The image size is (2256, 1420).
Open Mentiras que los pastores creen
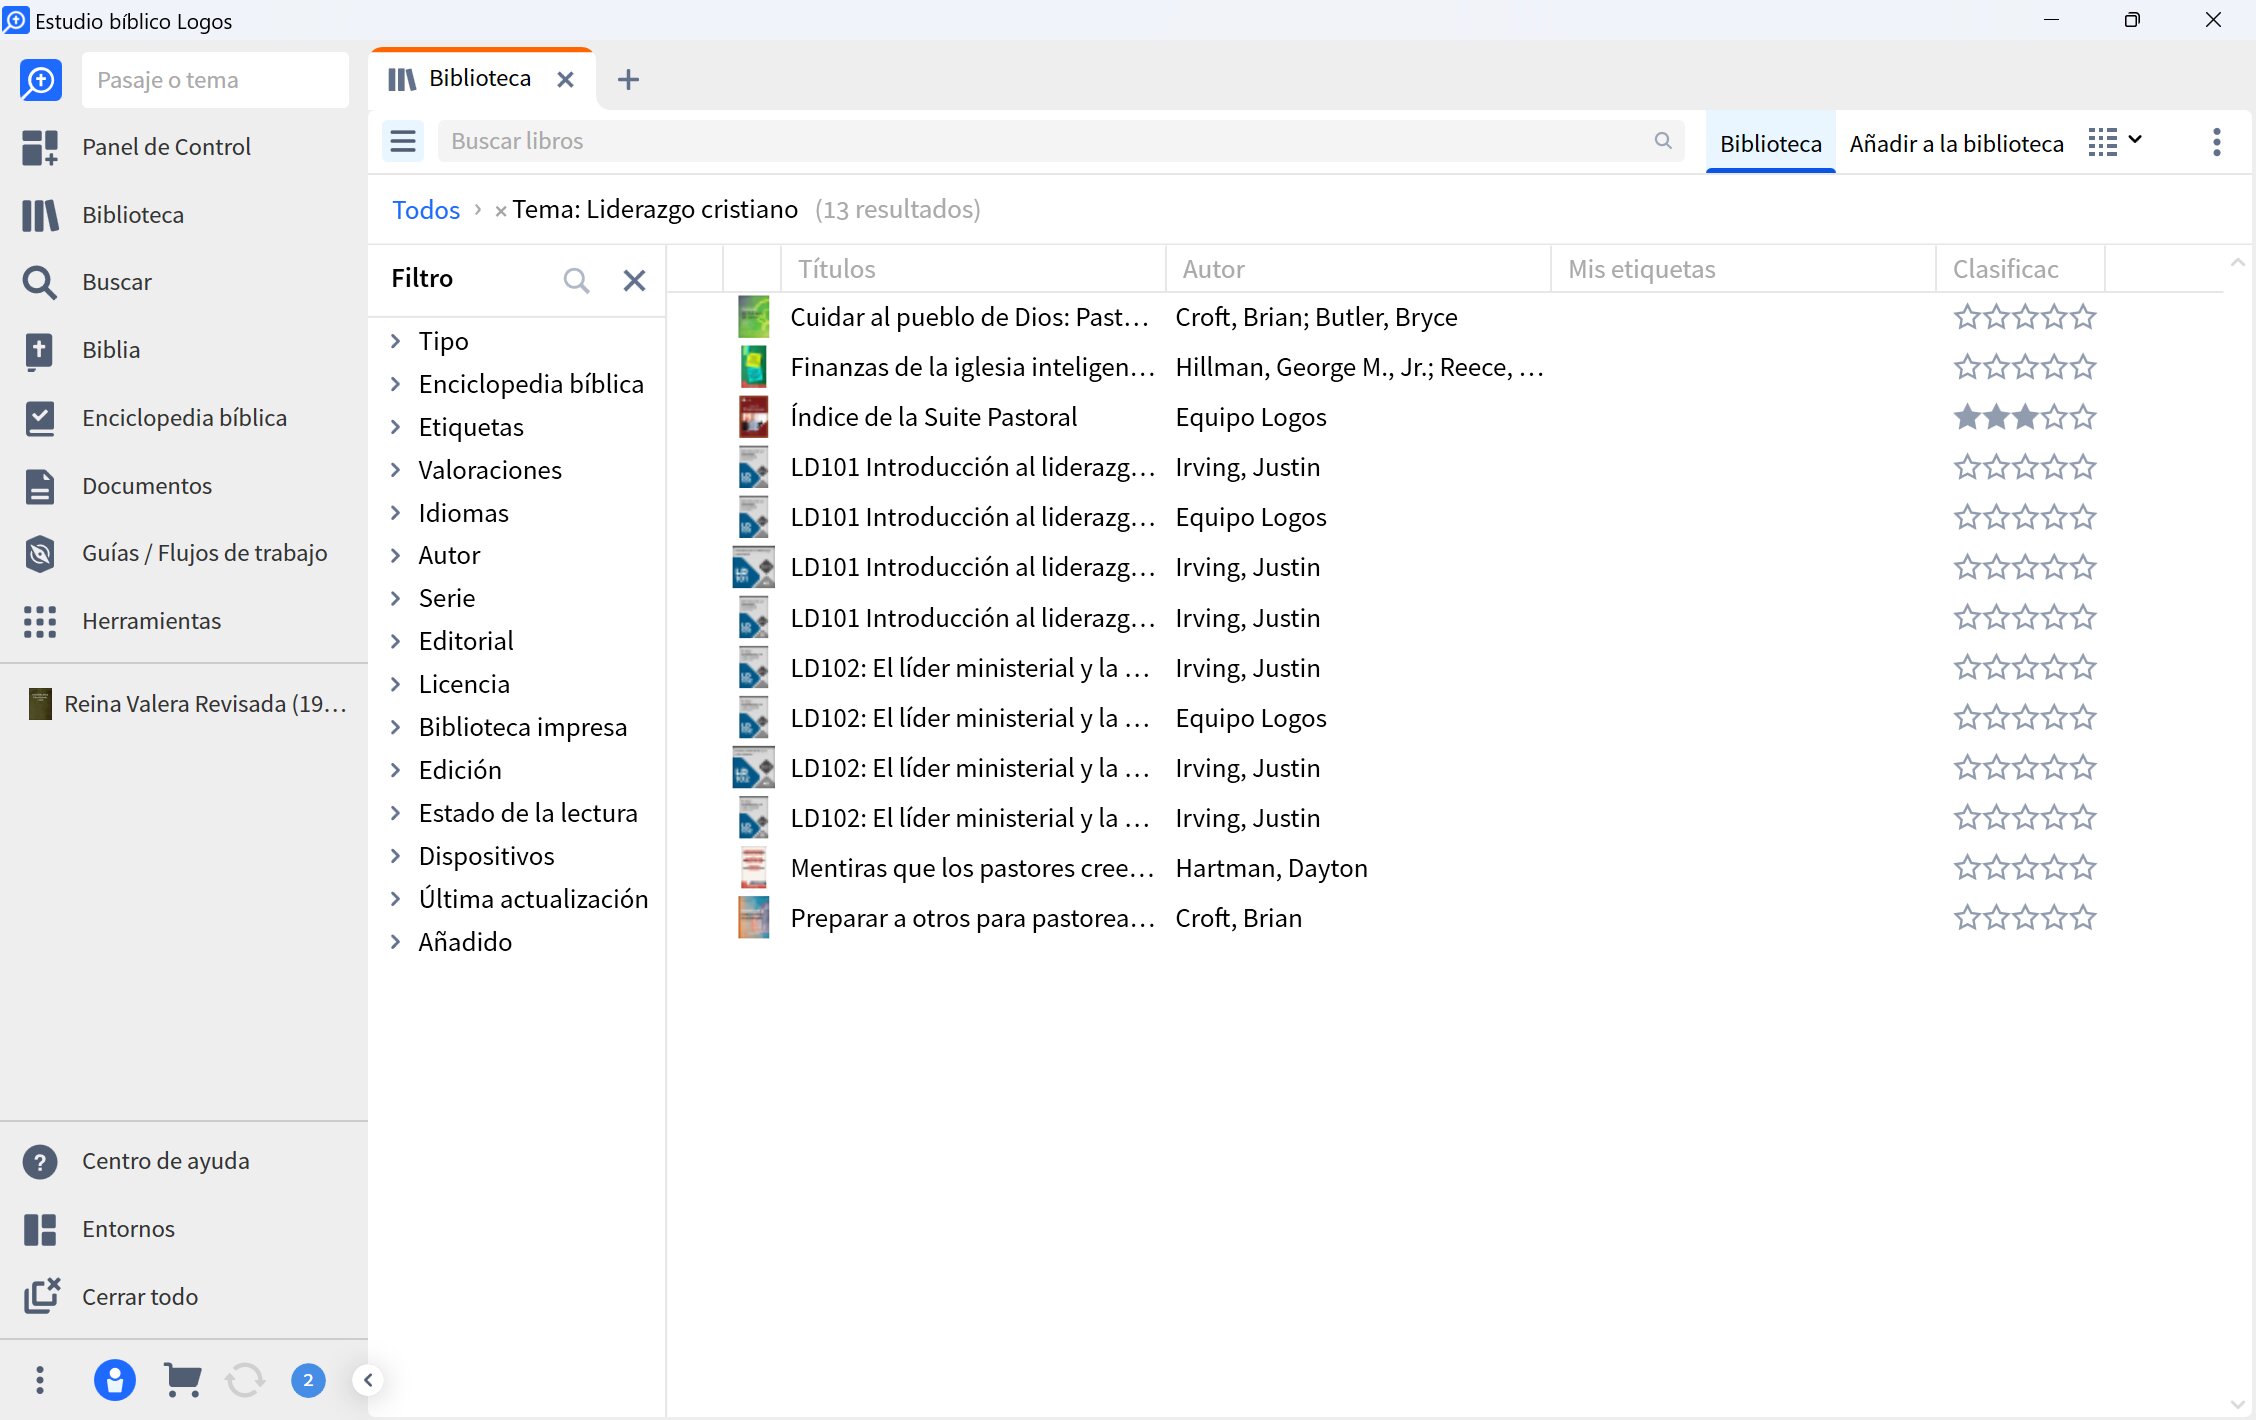tap(972, 868)
